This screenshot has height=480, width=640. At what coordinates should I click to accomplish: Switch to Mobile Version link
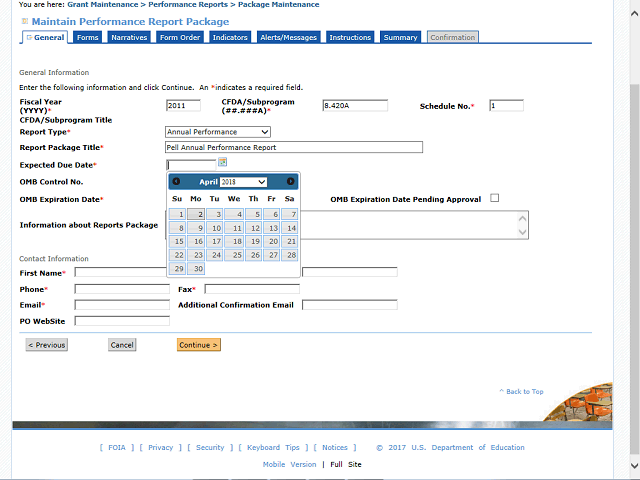coord(289,464)
